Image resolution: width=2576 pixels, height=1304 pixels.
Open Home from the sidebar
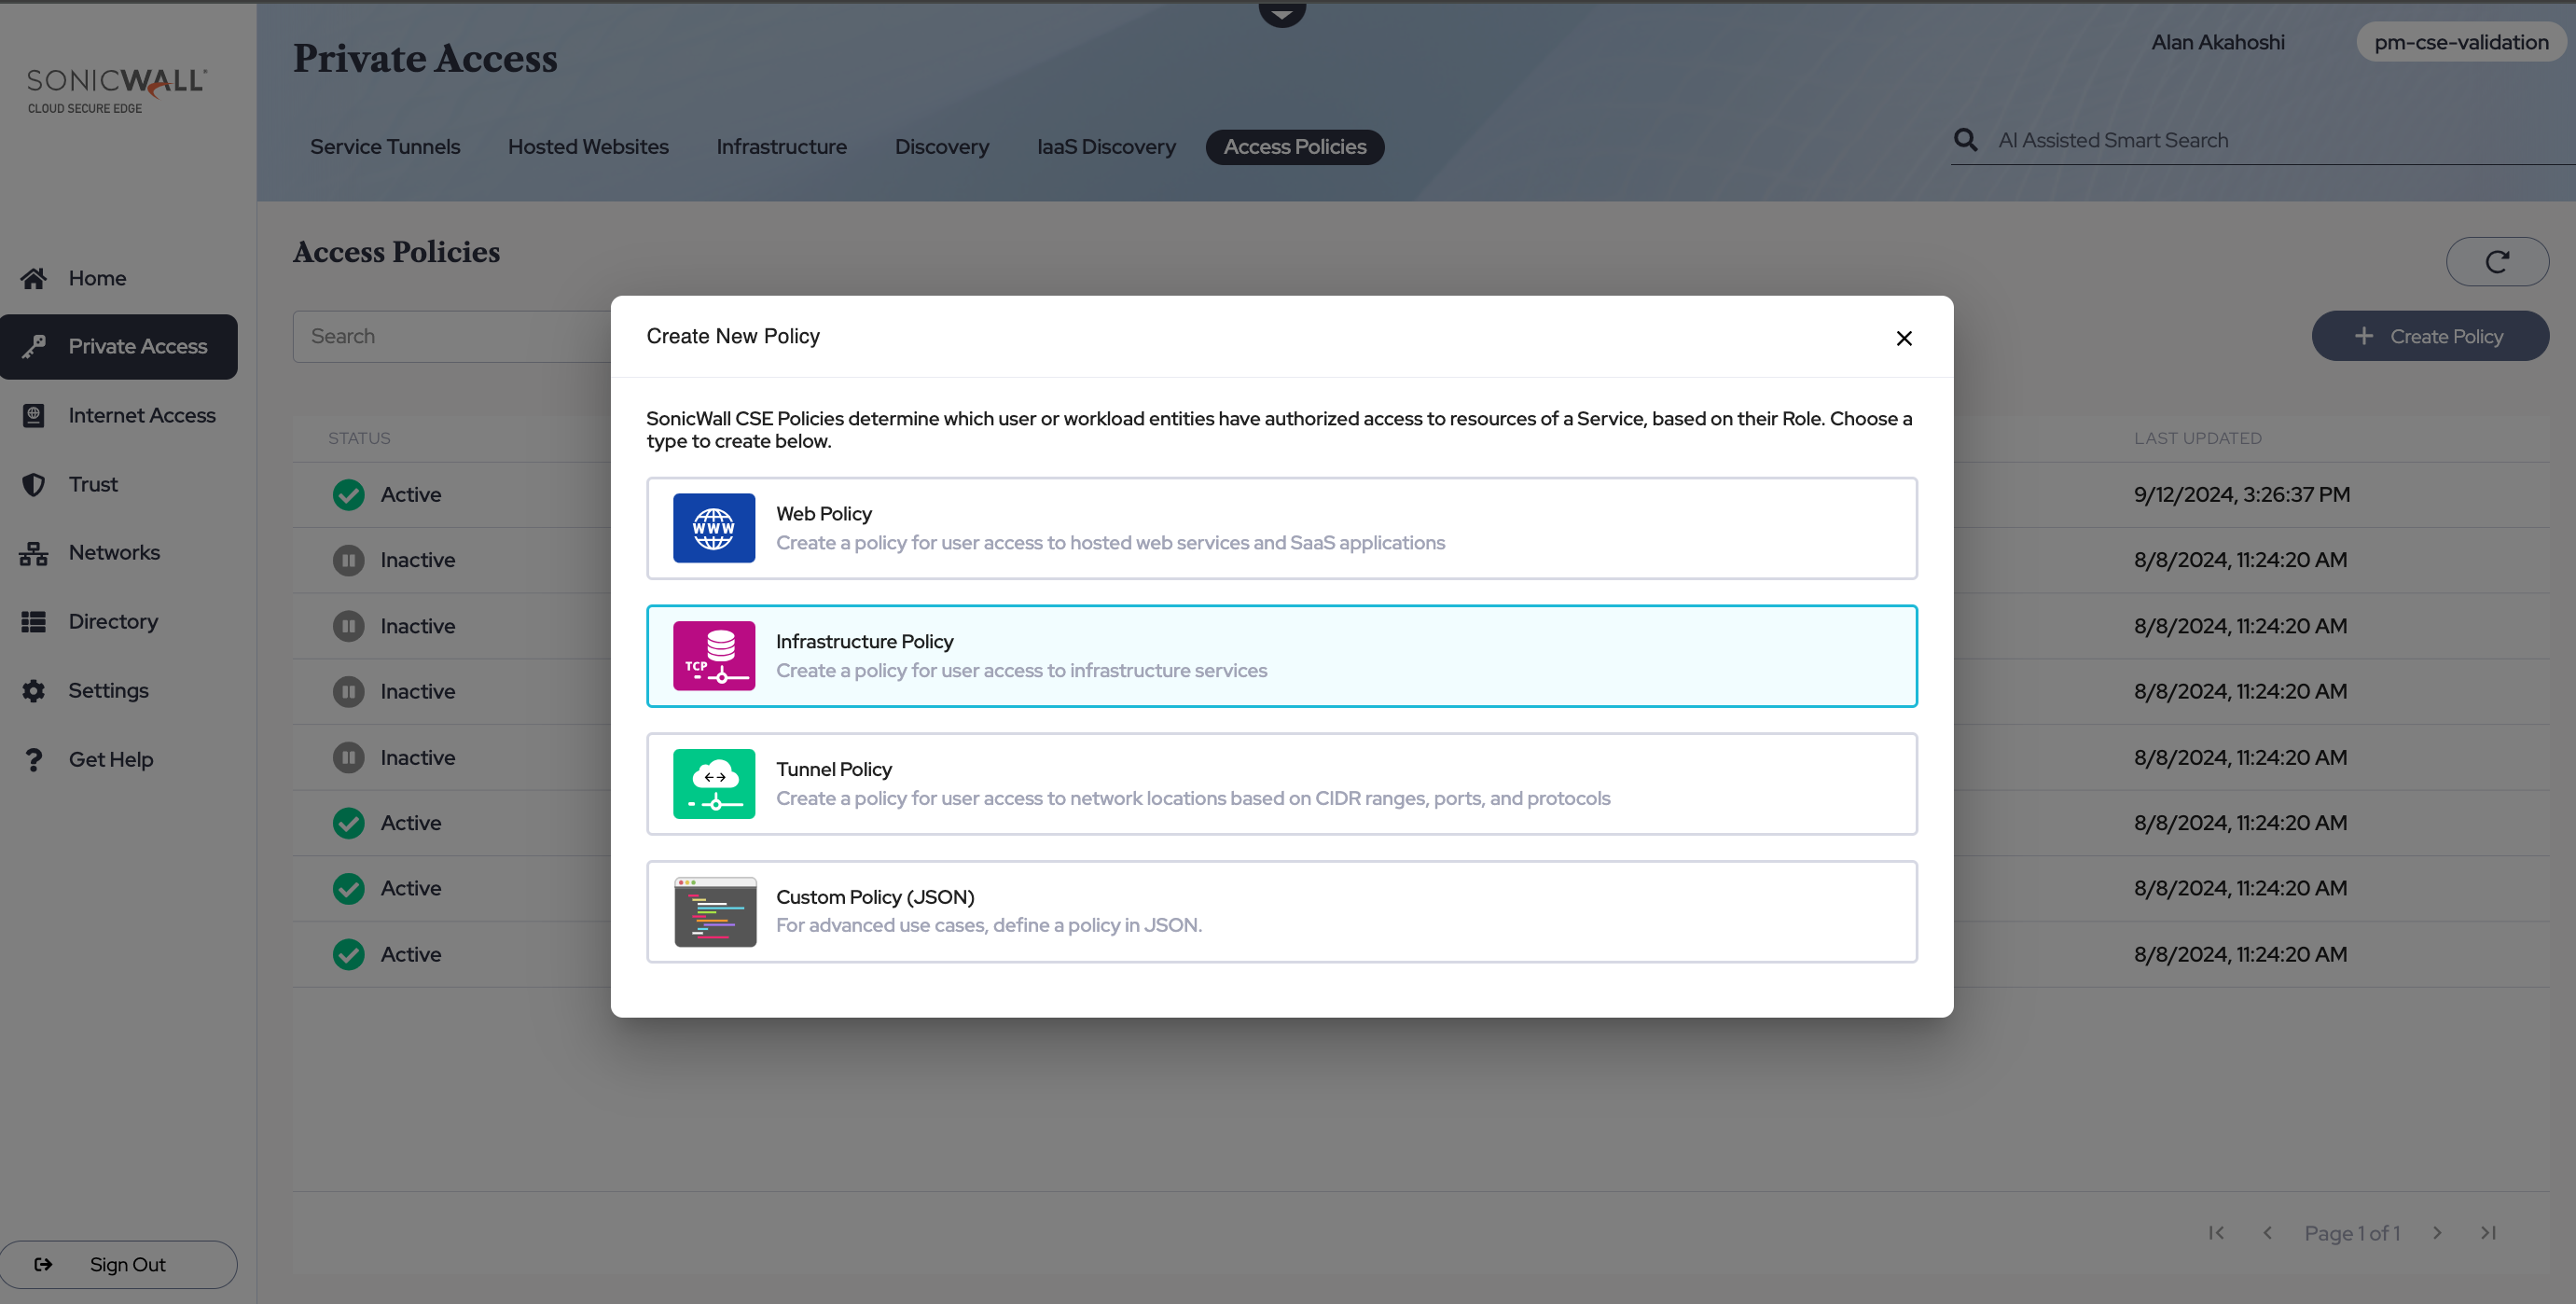pos(96,278)
